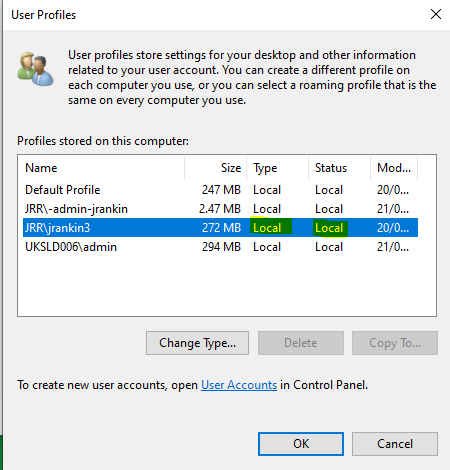
Task: Select the JRR\jrankin3 profile entry
Action: point(220,228)
